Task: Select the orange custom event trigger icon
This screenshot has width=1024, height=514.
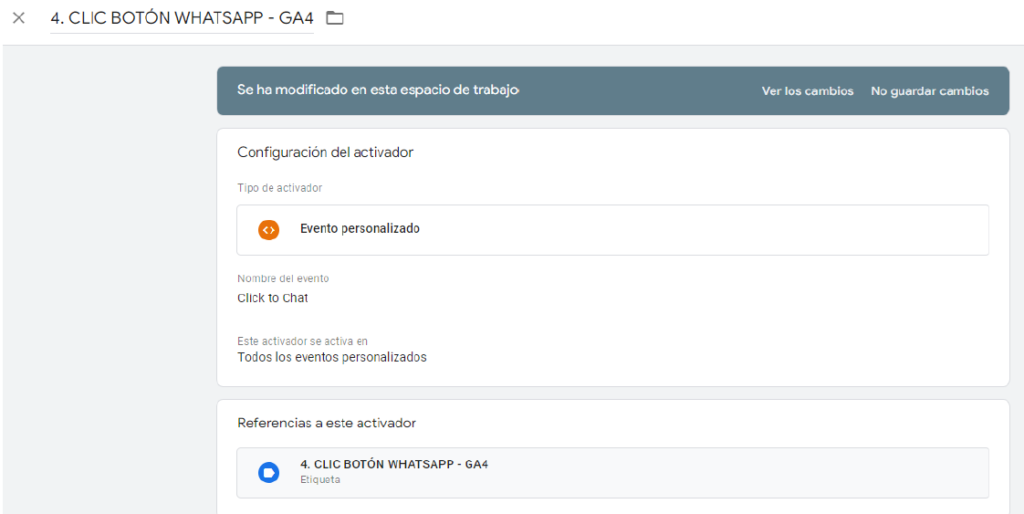Action: pos(268,229)
